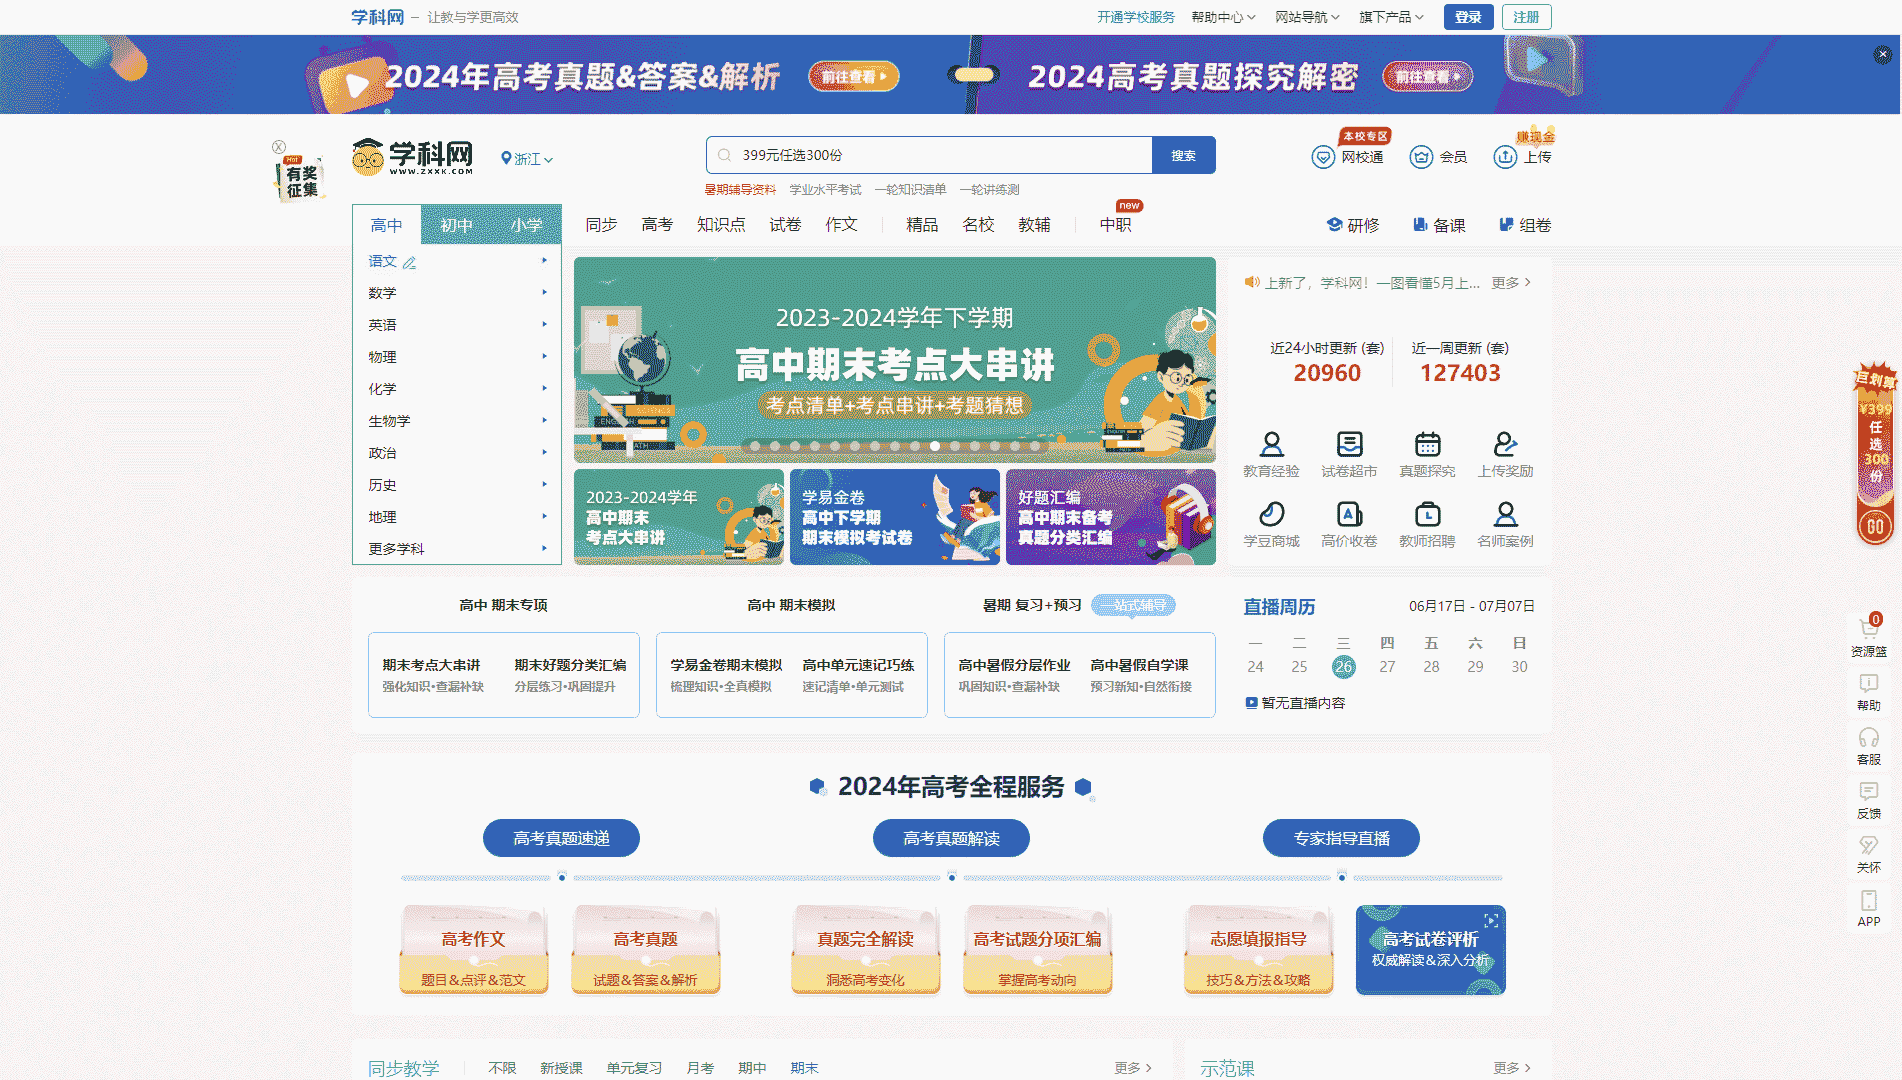This screenshot has height=1080, width=1902.
Task: Click the search input field
Action: click(929, 155)
